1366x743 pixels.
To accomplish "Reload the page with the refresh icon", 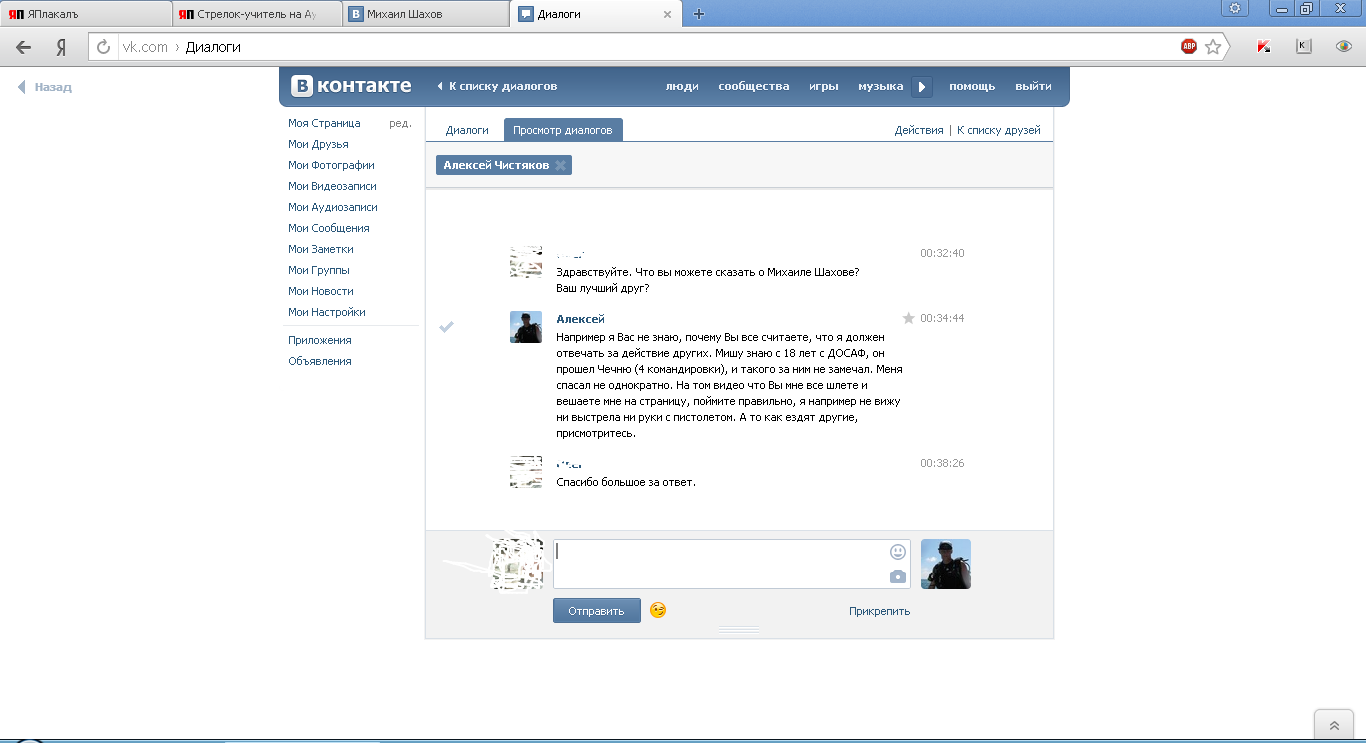I will coord(103,47).
